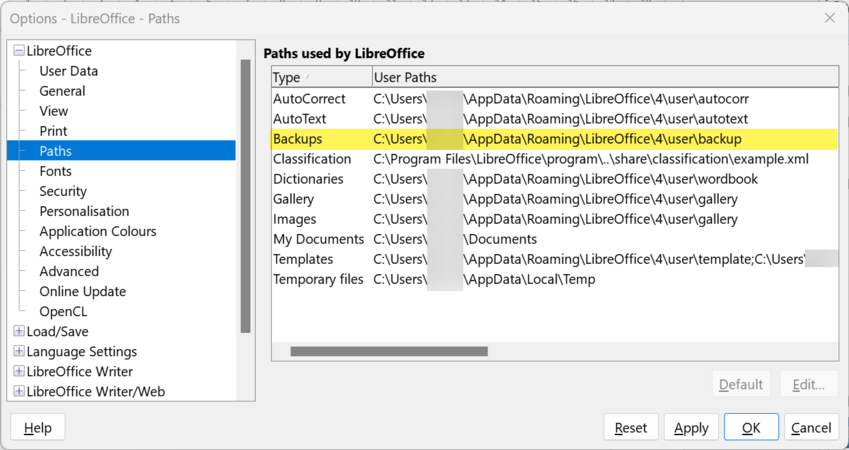This screenshot has height=450, width=849.
Task: Confirm the dialog with OK
Action: 751,428
